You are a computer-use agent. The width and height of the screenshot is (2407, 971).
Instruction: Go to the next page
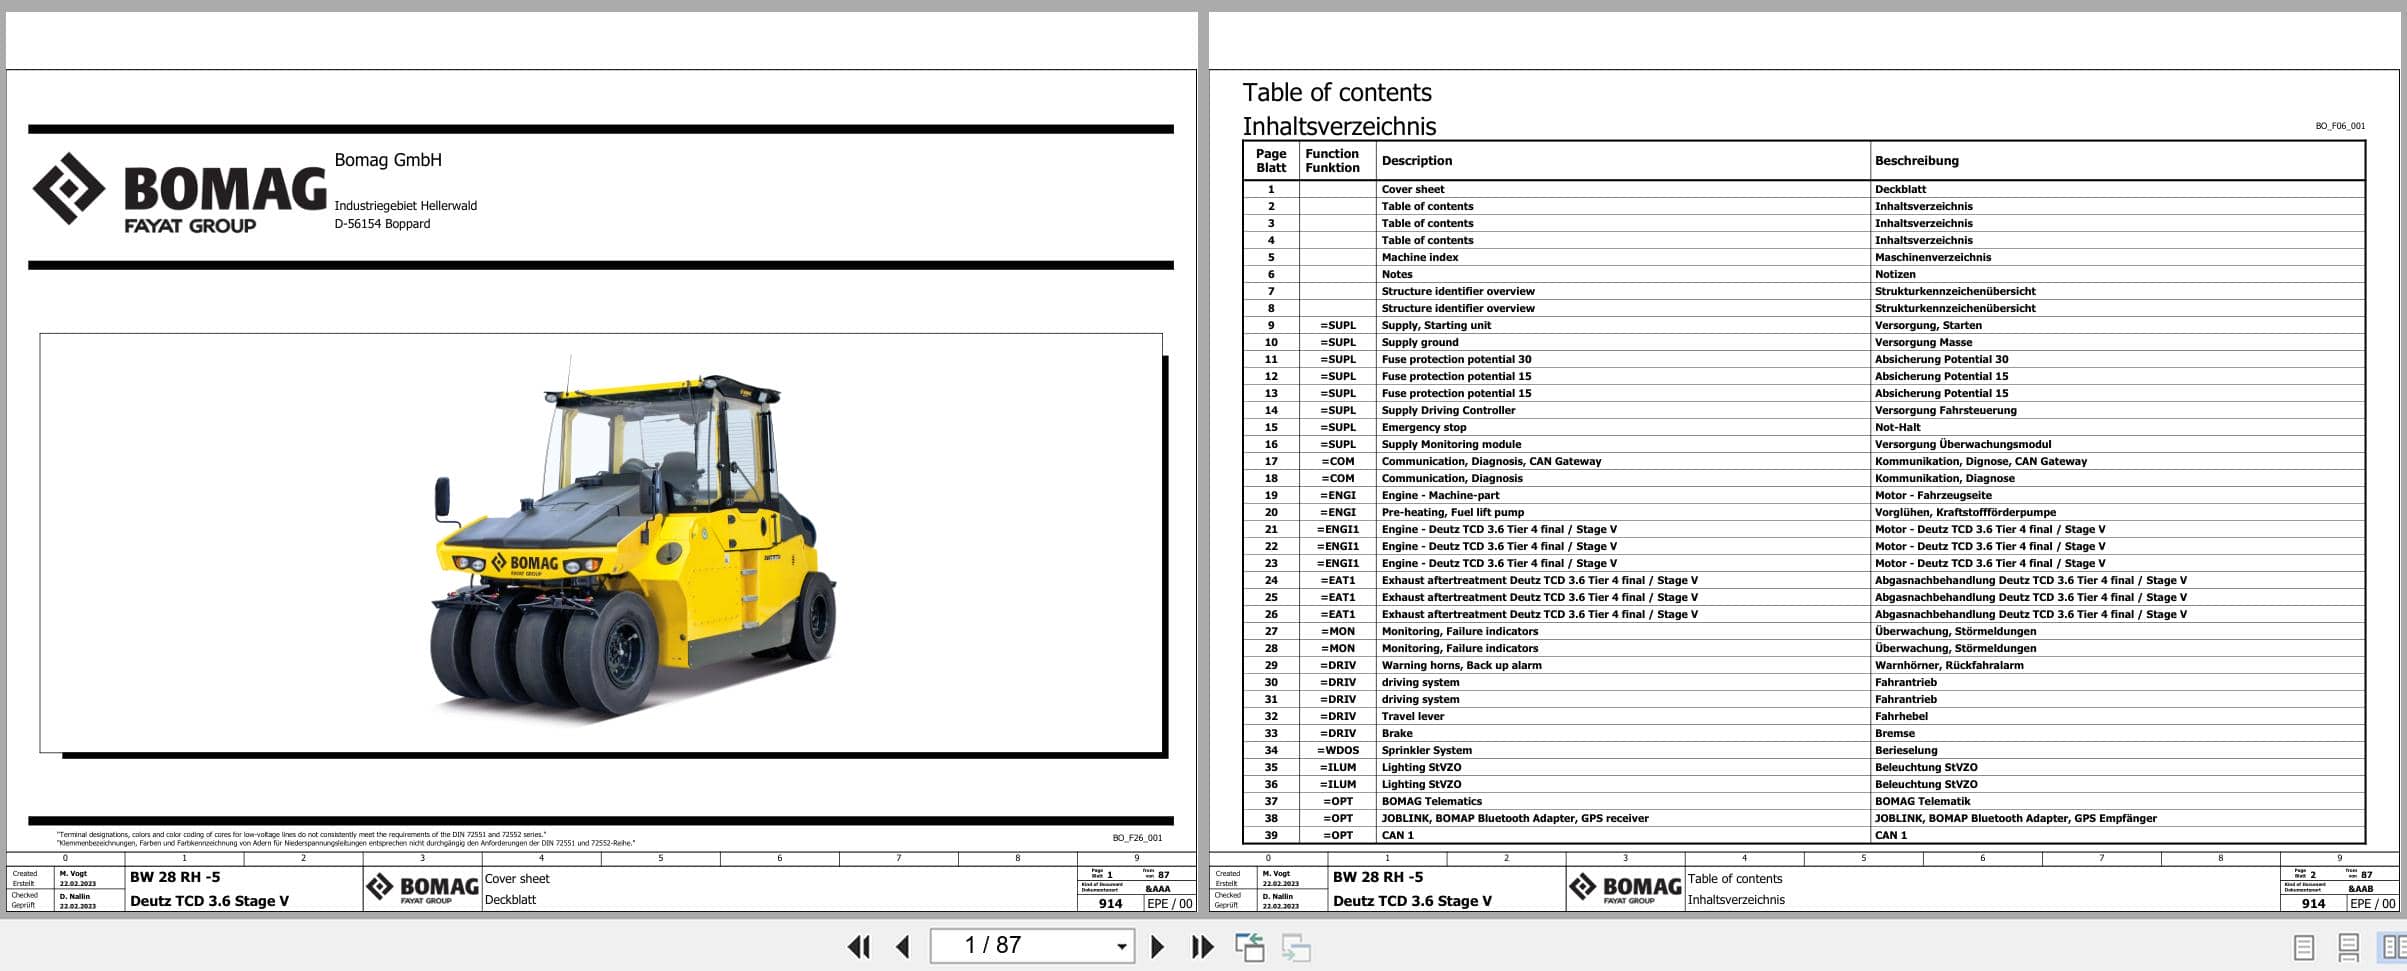[x=1157, y=946]
